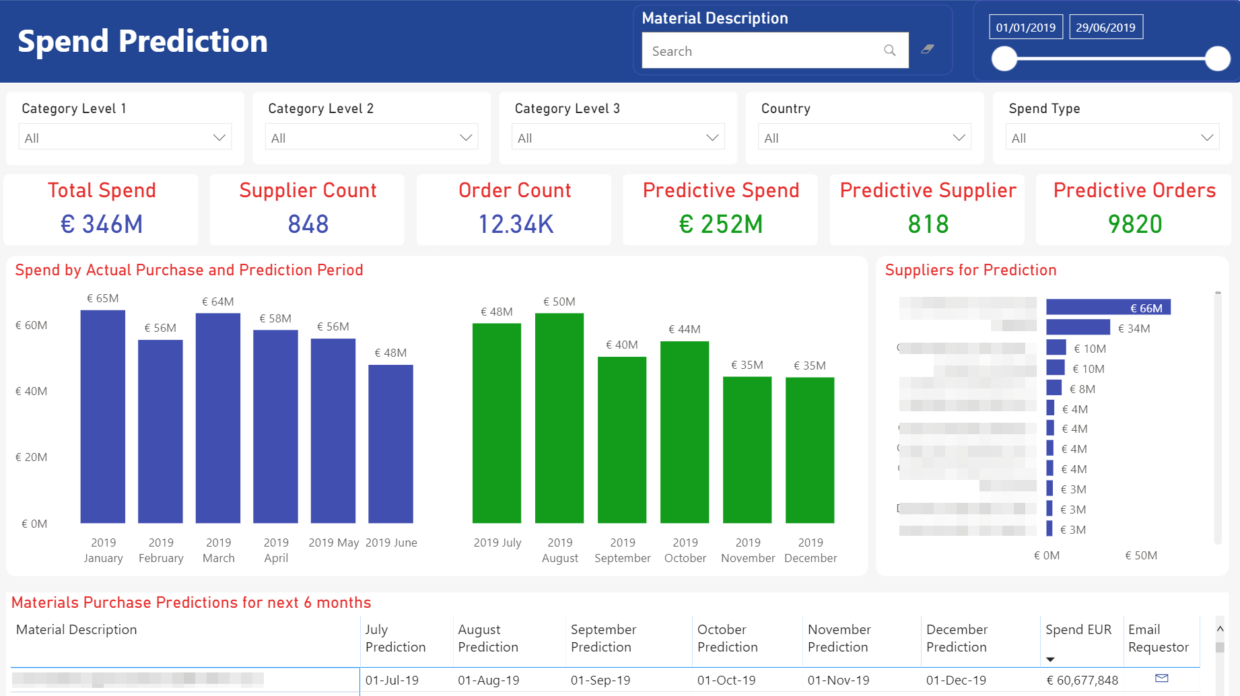Select the Total Spend KPI card
Image resolution: width=1240 pixels, height=696 pixels.
[x=101, y=208]
